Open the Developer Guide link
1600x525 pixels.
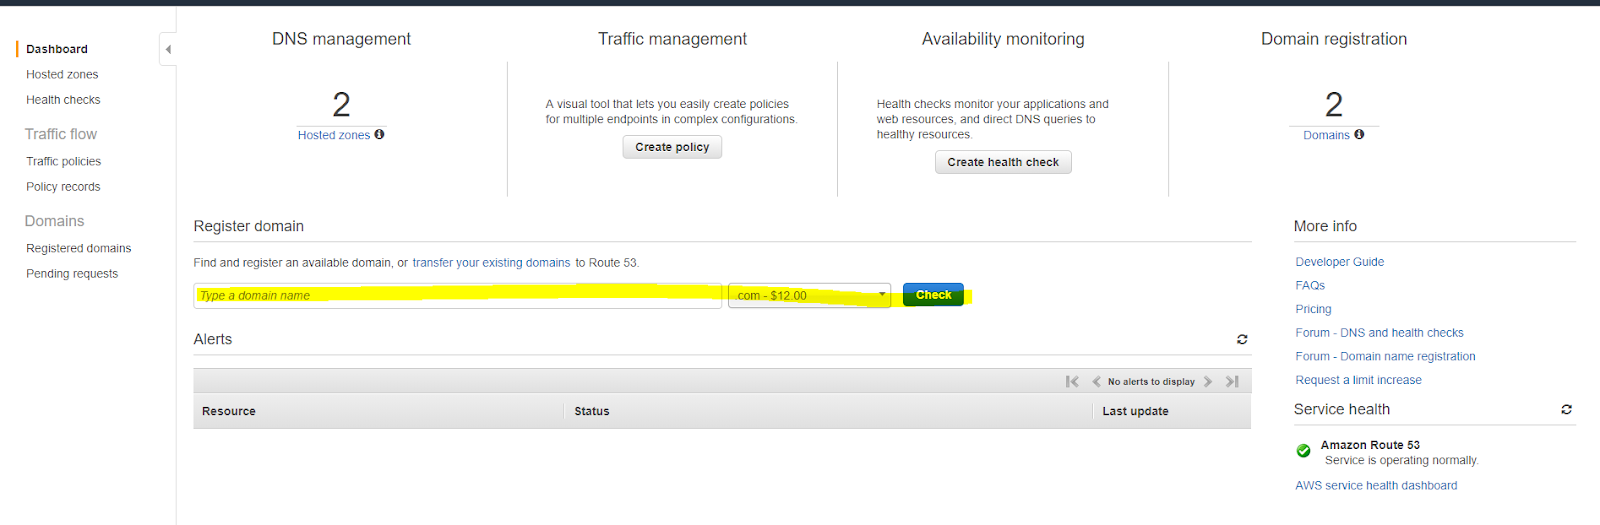coord(1340,262)
